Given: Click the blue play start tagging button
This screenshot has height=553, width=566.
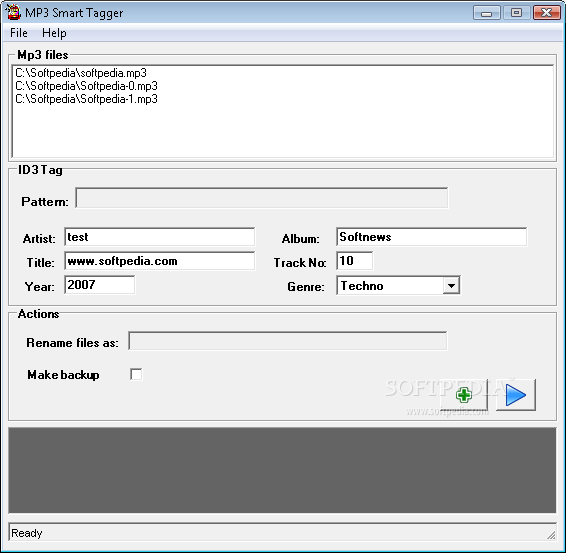Looking at the screenshot, I should pyautogui.click(x=515, y=395).
